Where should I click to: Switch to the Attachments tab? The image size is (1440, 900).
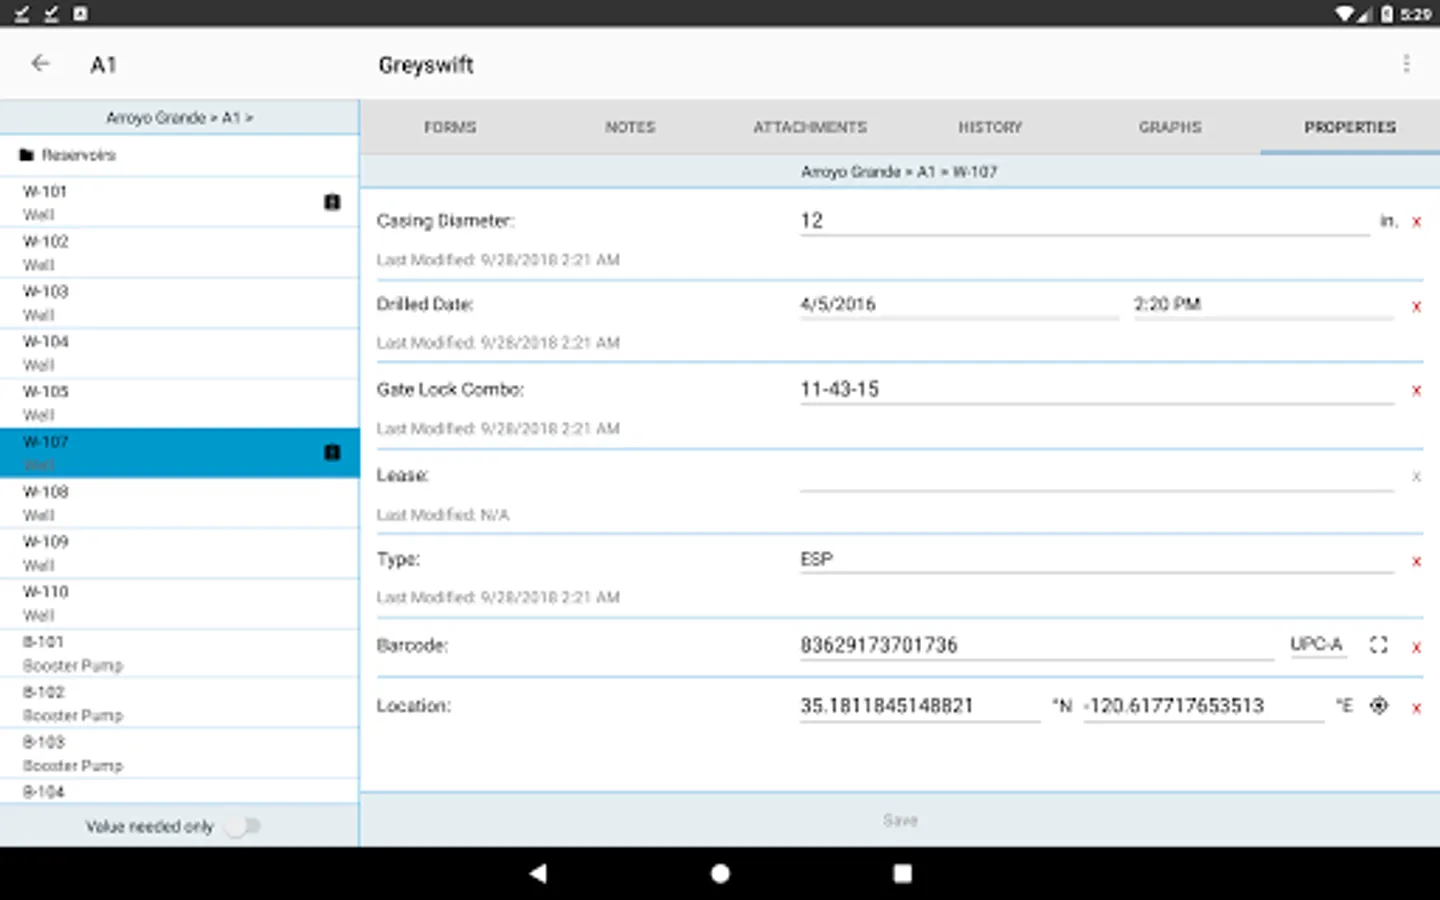[x=810, y=127]
